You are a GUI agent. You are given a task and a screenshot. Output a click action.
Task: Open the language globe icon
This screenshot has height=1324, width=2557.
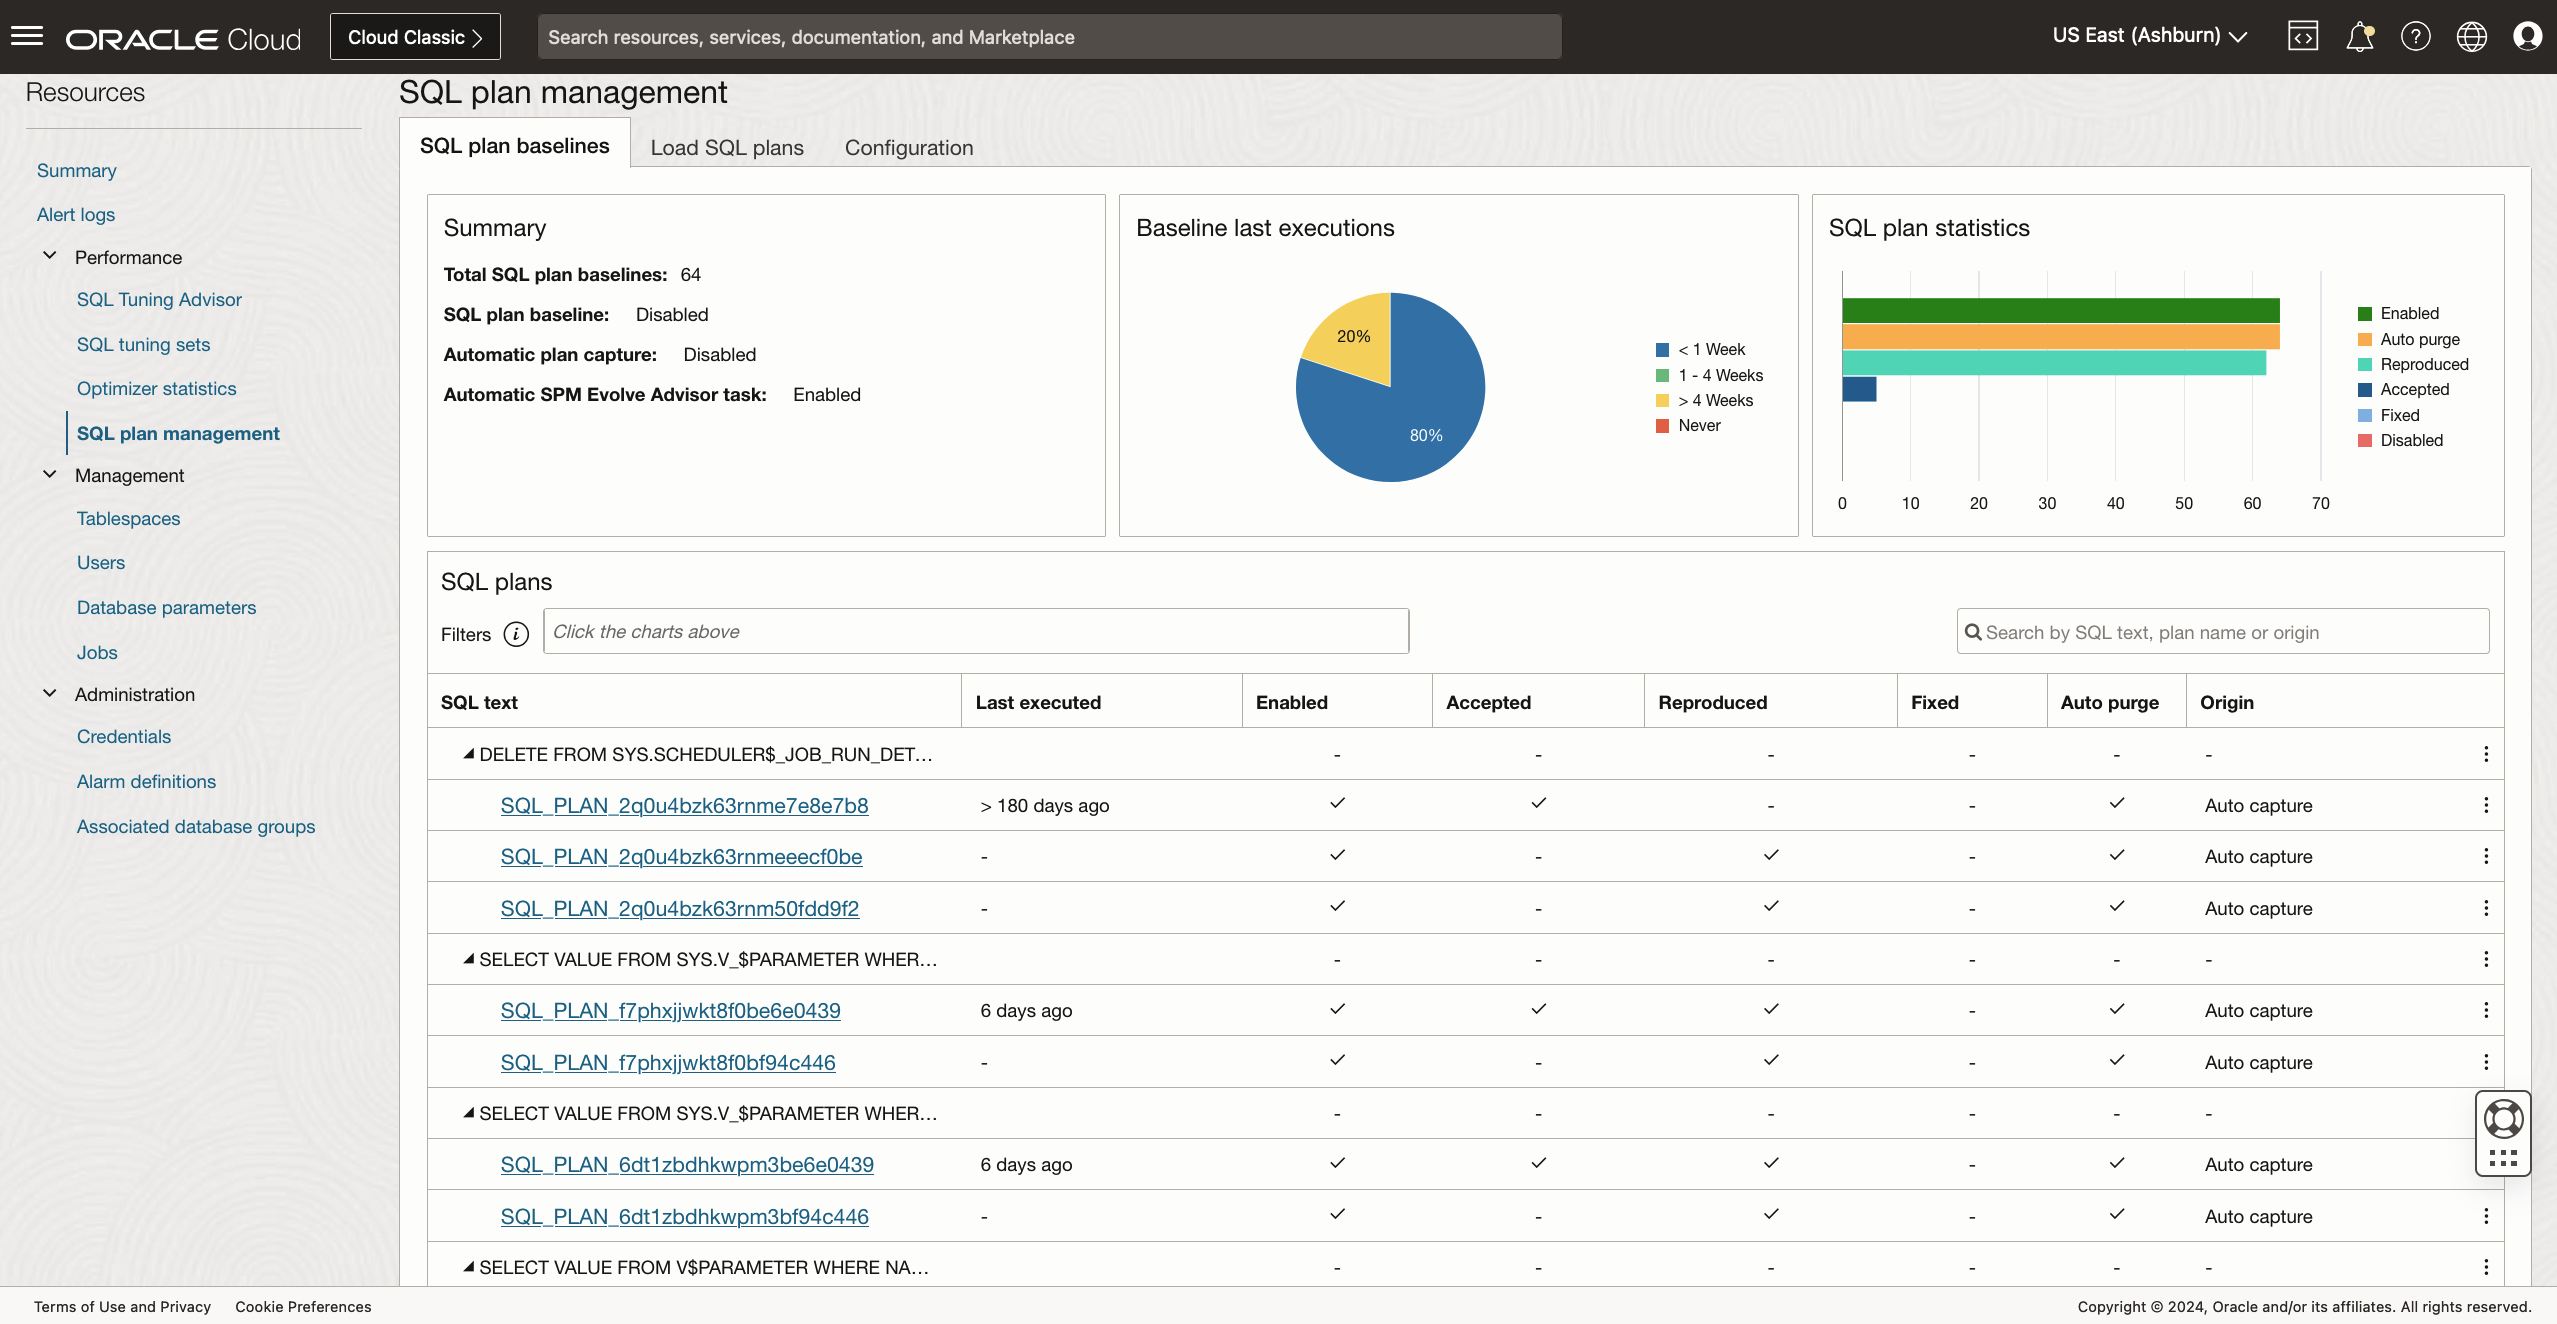click(x=2471, y=37)
